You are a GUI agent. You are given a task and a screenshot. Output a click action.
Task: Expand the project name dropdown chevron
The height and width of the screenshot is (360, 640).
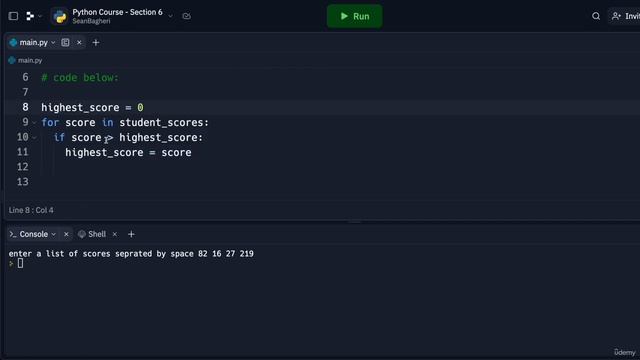point(171,16)
